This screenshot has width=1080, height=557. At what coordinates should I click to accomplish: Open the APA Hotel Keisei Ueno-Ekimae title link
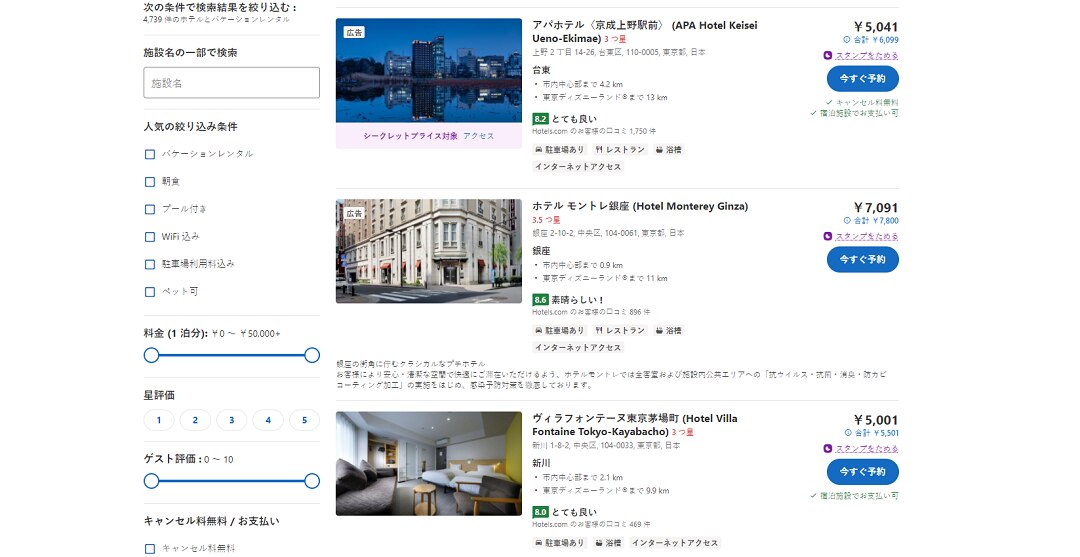(645, 32)
